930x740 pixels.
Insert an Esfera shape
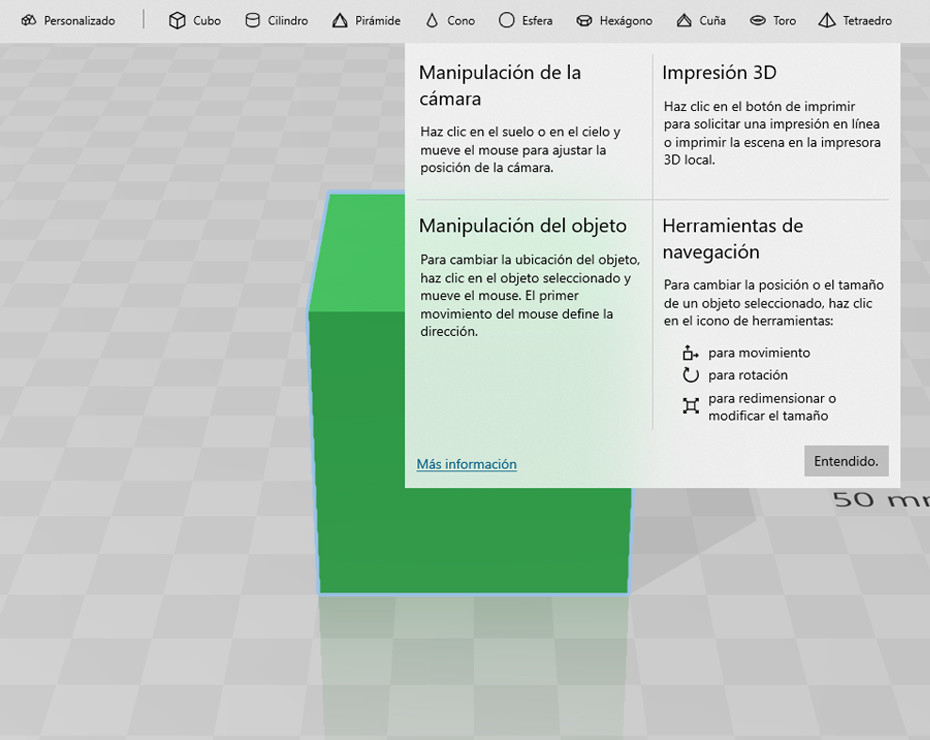pyautogui.click(x=525, y=21)
